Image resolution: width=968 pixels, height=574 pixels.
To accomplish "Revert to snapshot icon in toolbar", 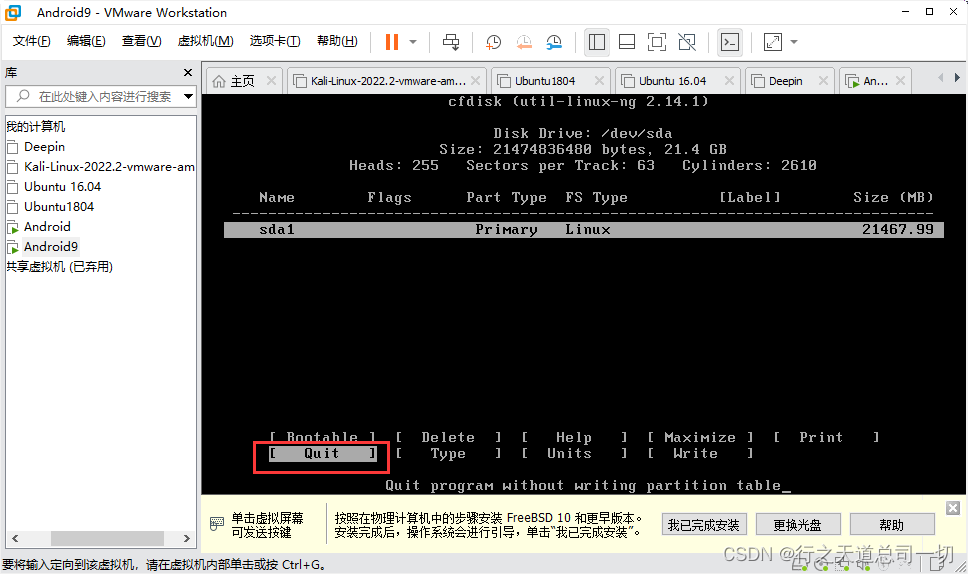I will [x=524, y=42].
